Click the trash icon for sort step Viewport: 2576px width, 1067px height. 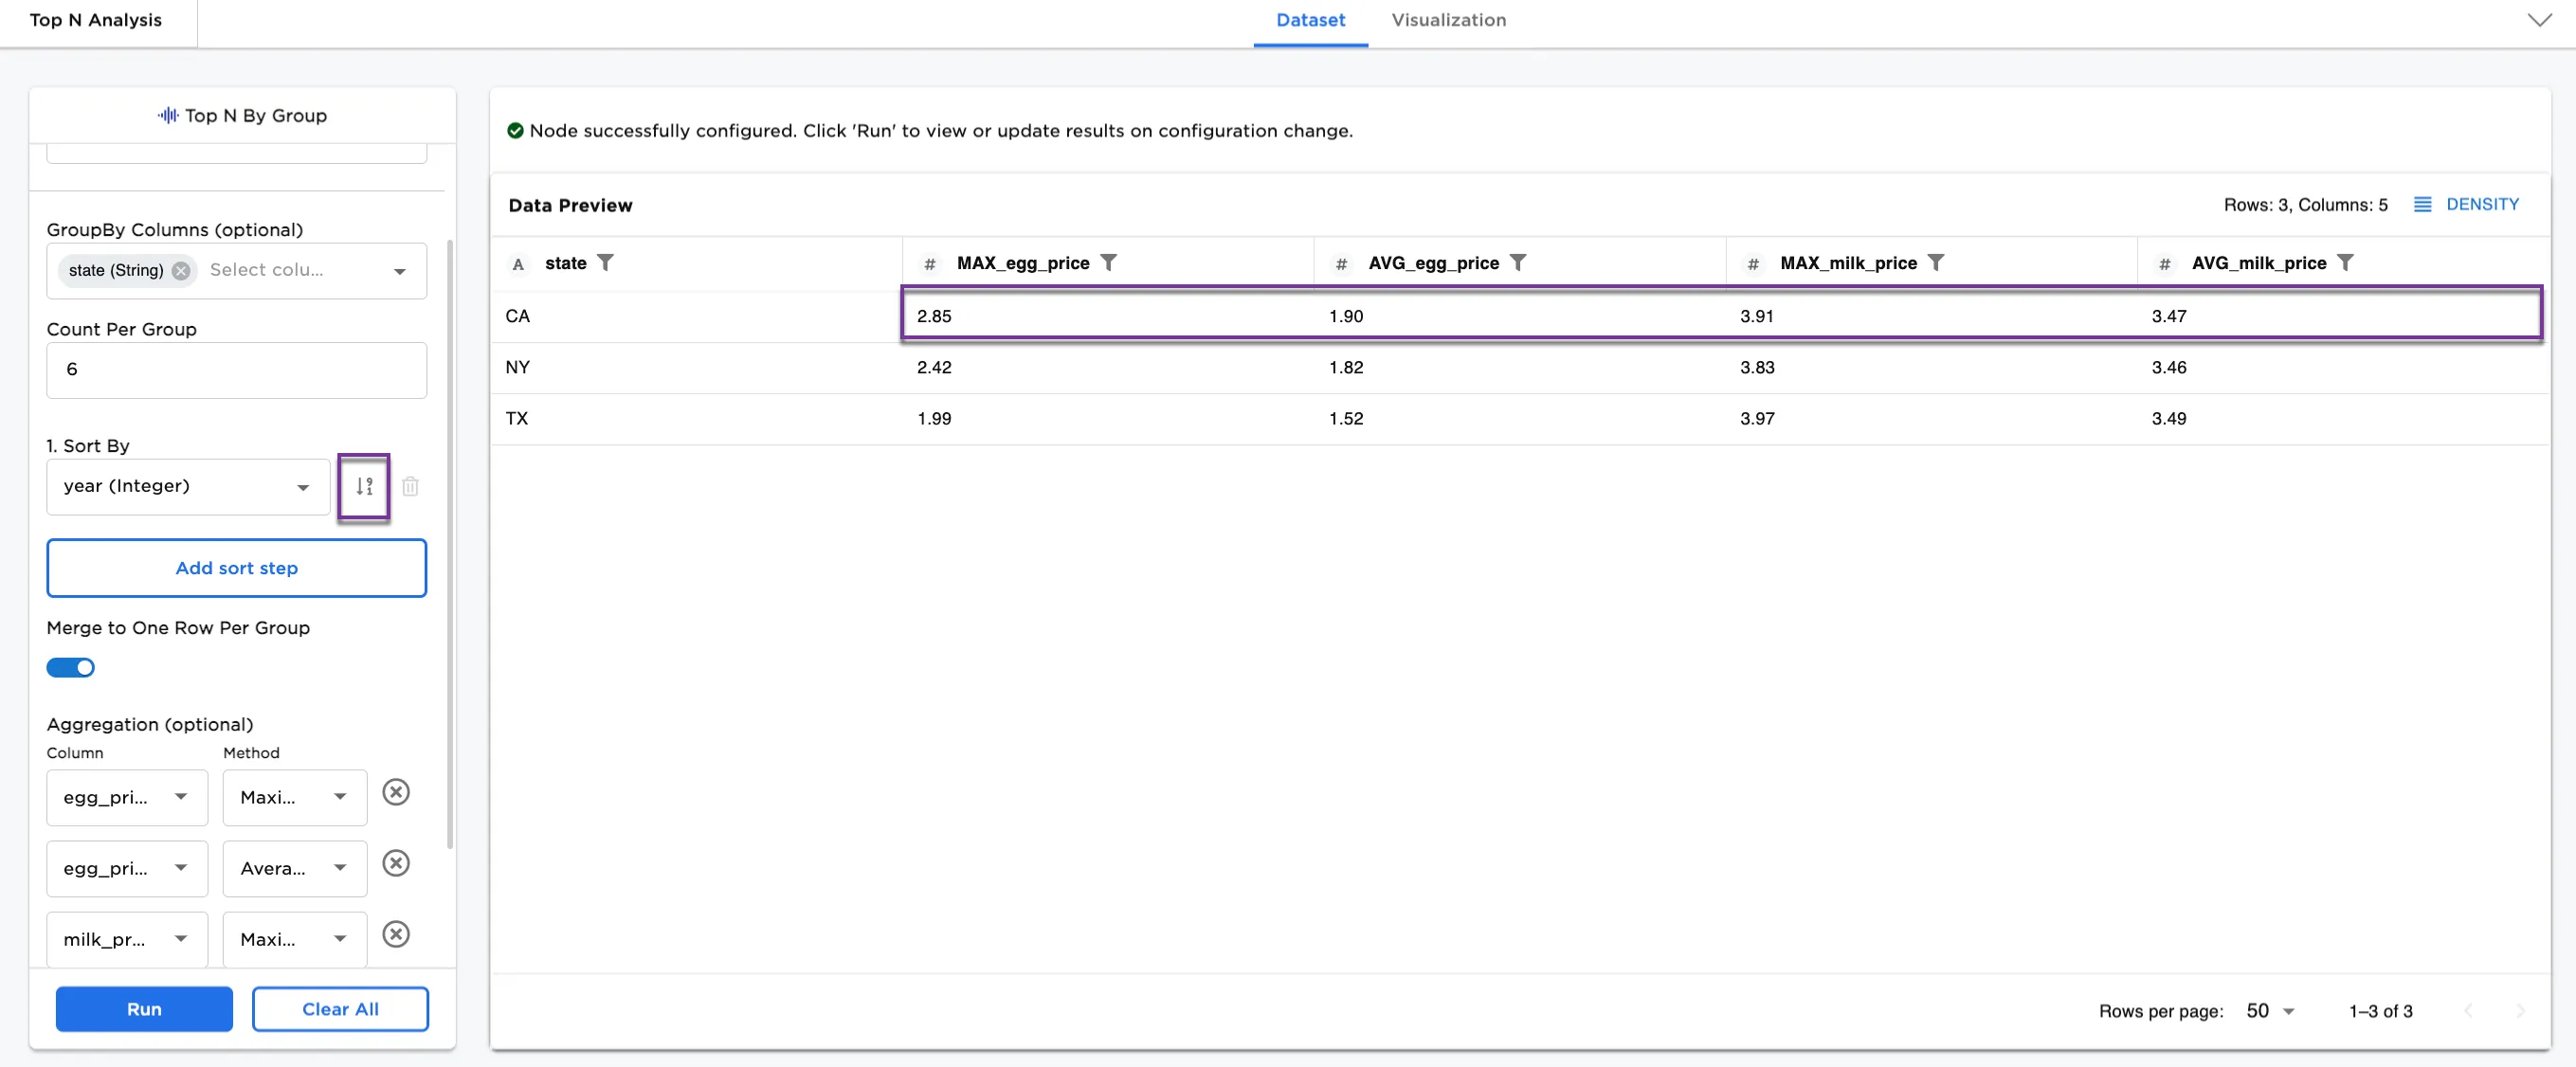(x=410, y=487)
